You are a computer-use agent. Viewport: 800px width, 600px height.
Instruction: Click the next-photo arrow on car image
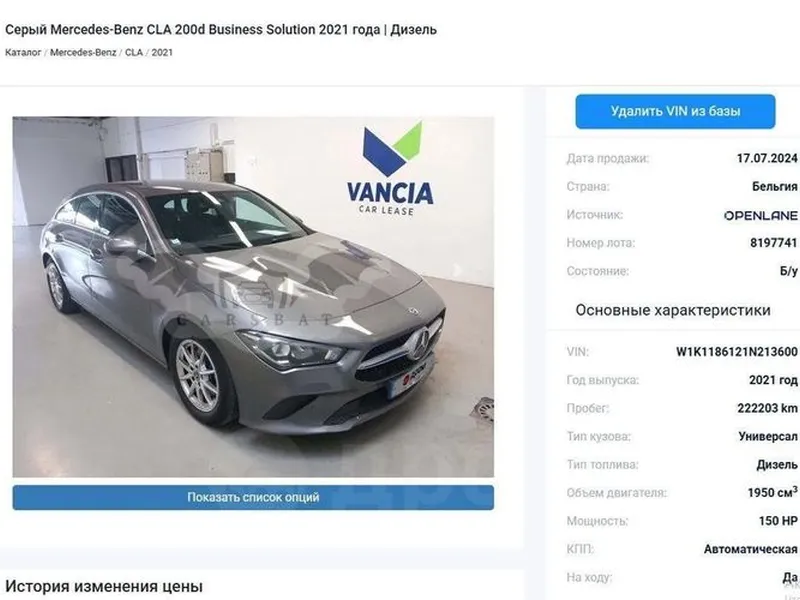coord(457,270)
